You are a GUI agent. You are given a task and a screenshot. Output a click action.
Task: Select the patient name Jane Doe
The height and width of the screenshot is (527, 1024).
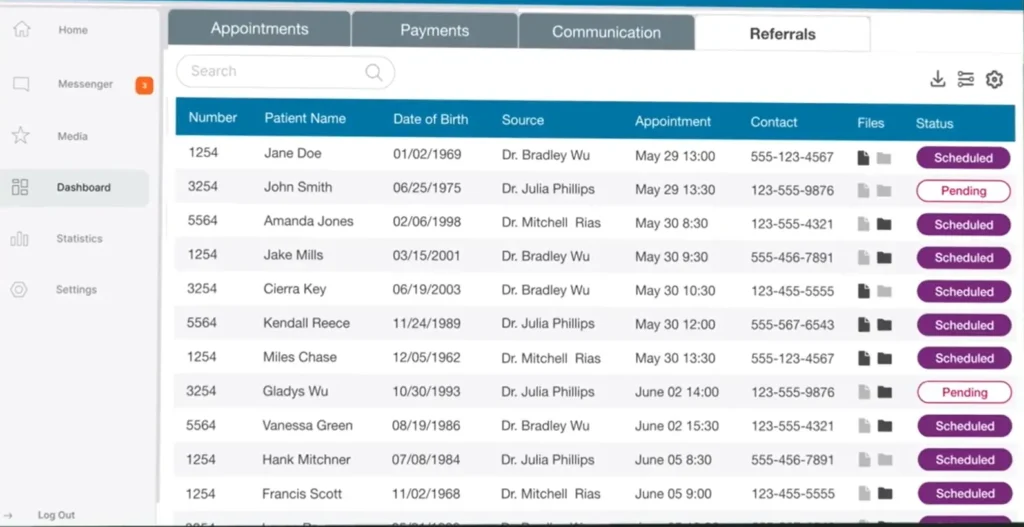pos(293,153)
